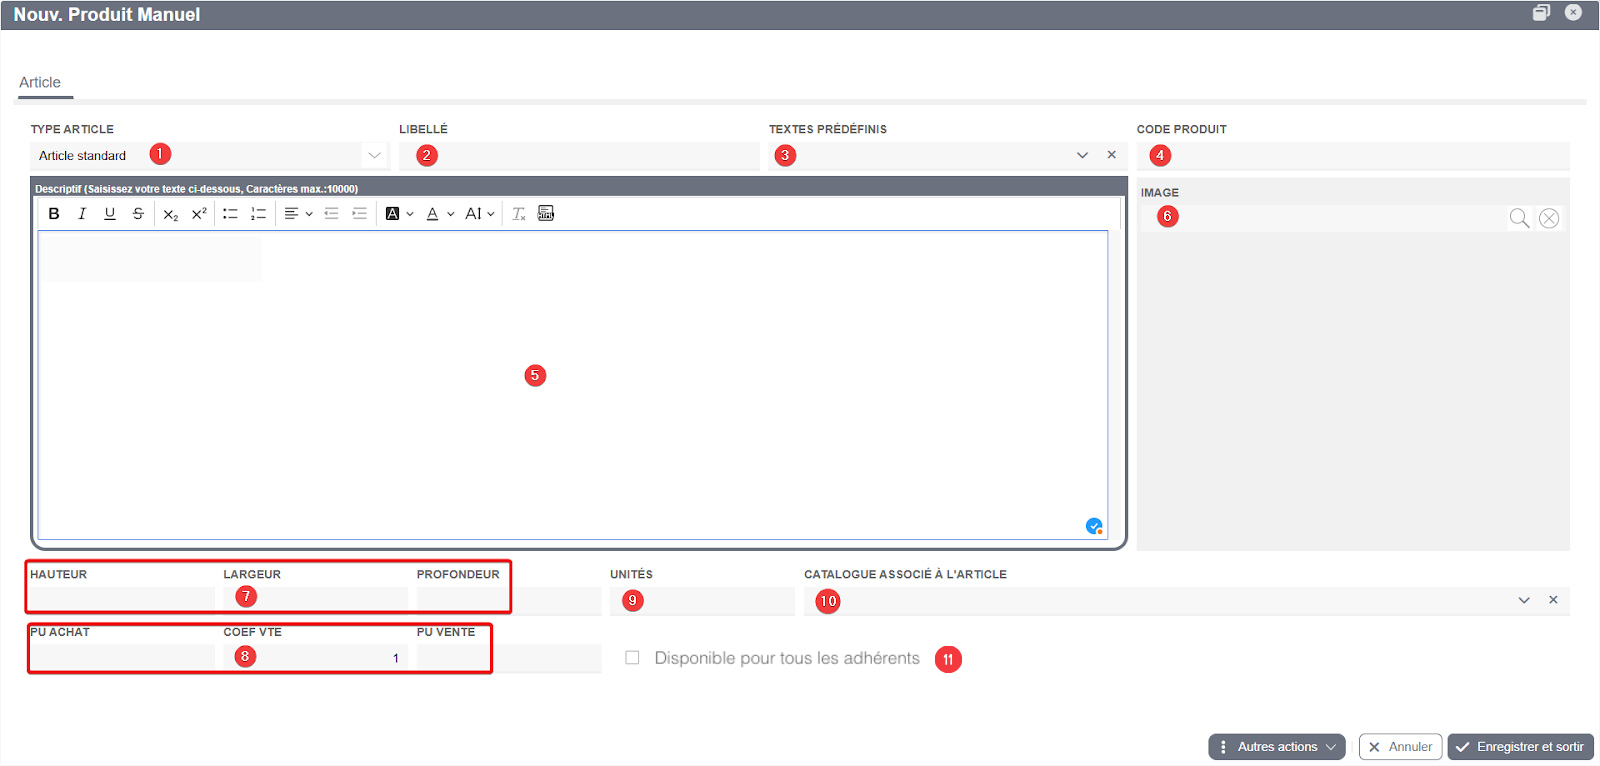Pick a font text color
The height and width of the screenshot is (766, 1600).
440,214
